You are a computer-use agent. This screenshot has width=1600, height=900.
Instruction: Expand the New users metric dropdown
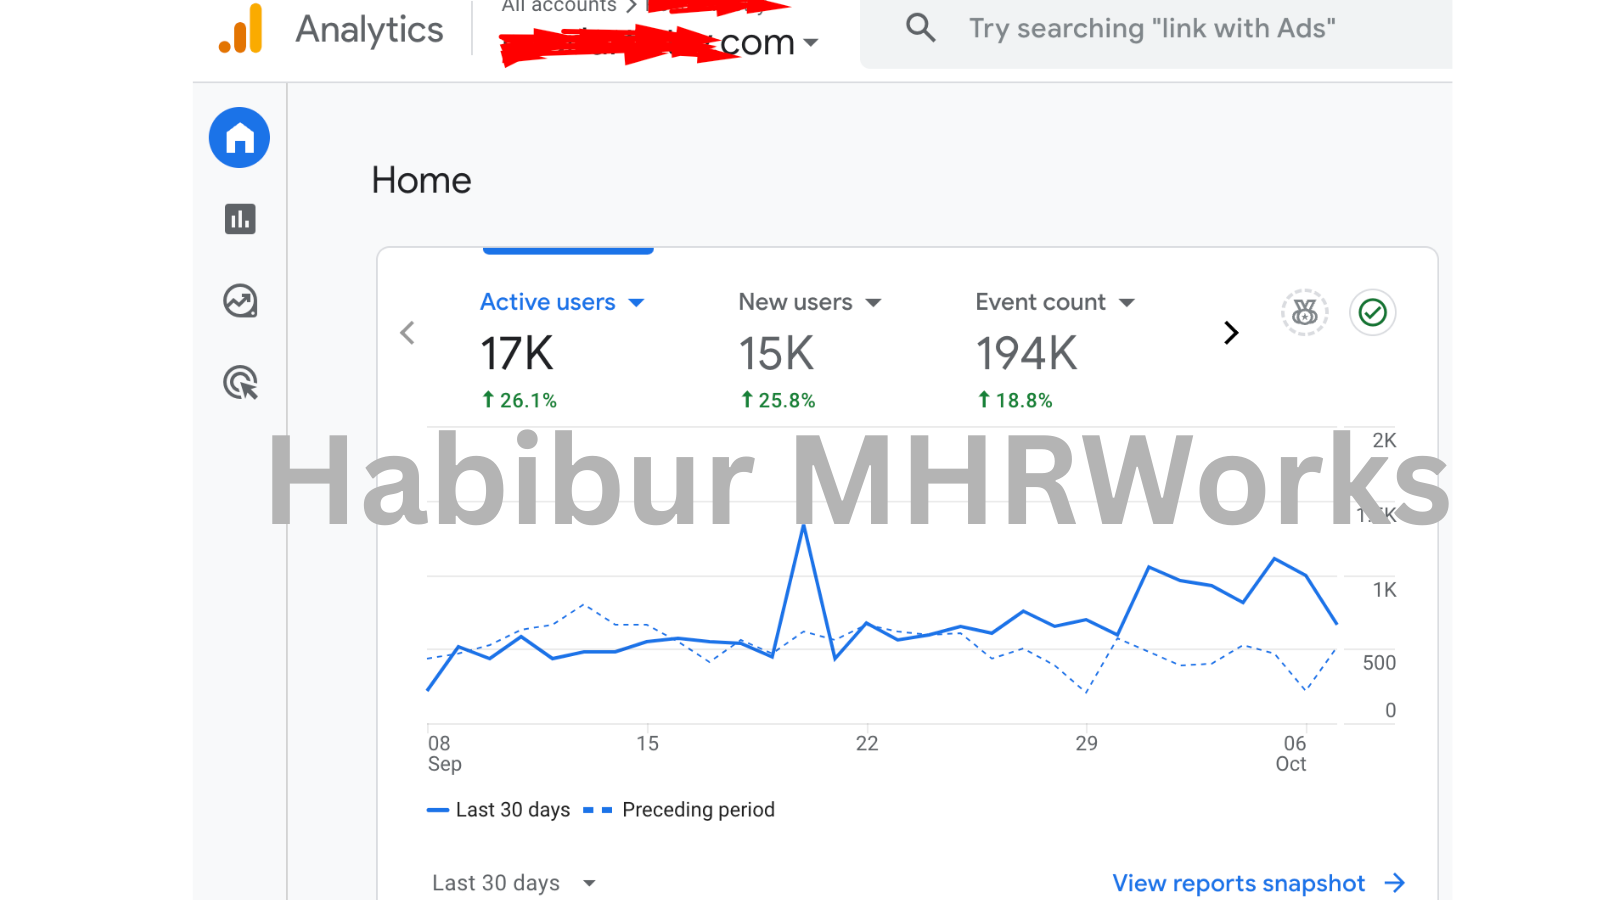click(x=873, y=303)
